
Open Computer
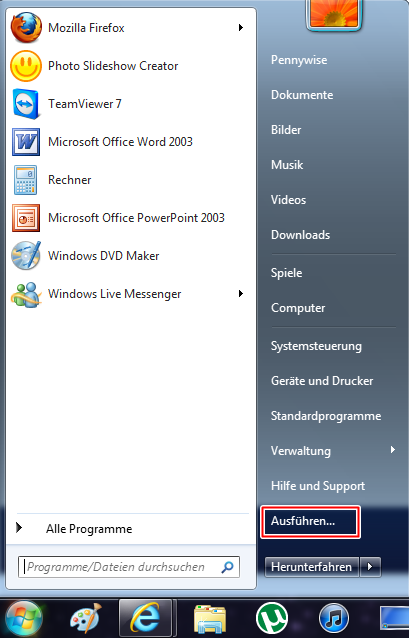298,308
